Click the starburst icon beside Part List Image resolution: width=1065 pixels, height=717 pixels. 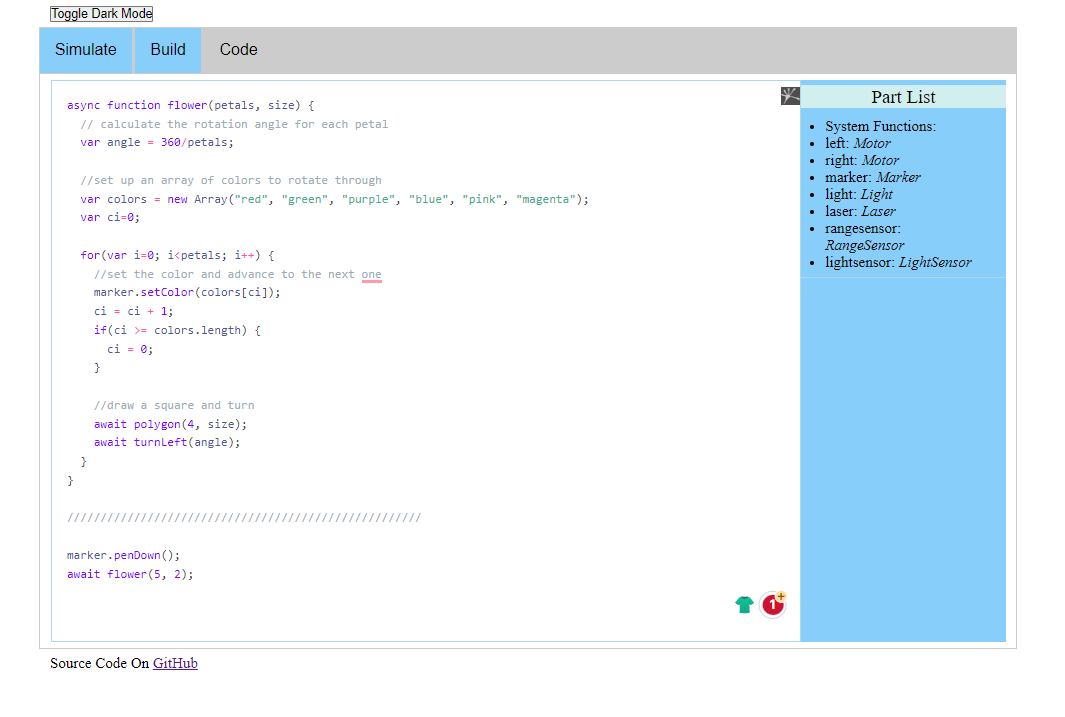pyautogui.click(x=790, y=96)
